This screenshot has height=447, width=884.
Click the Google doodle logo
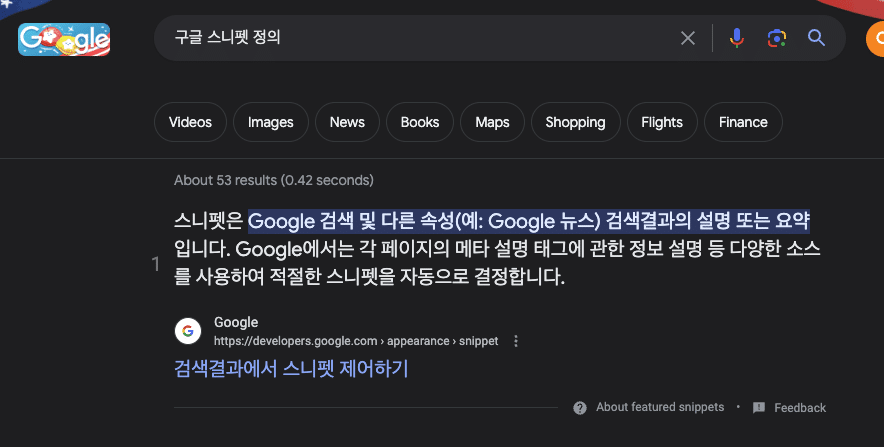64,39
